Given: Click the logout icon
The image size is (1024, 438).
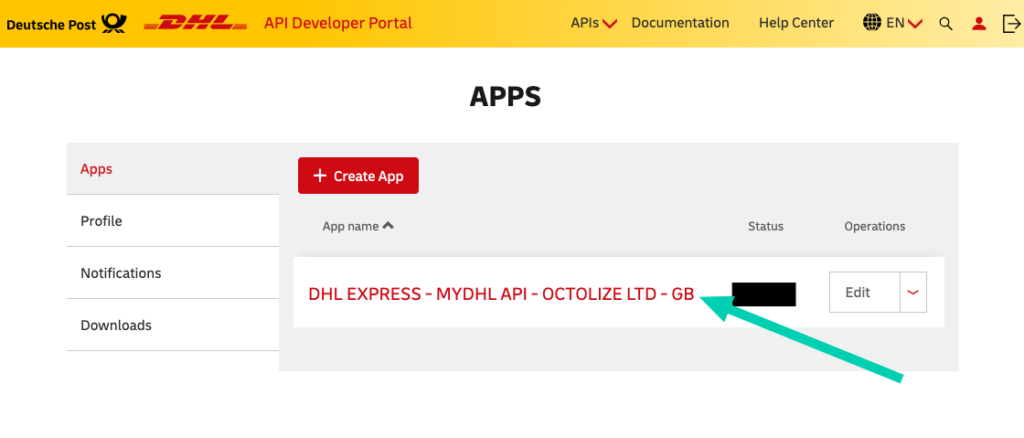Looking at the screenshot, I should coord(1011,23).
